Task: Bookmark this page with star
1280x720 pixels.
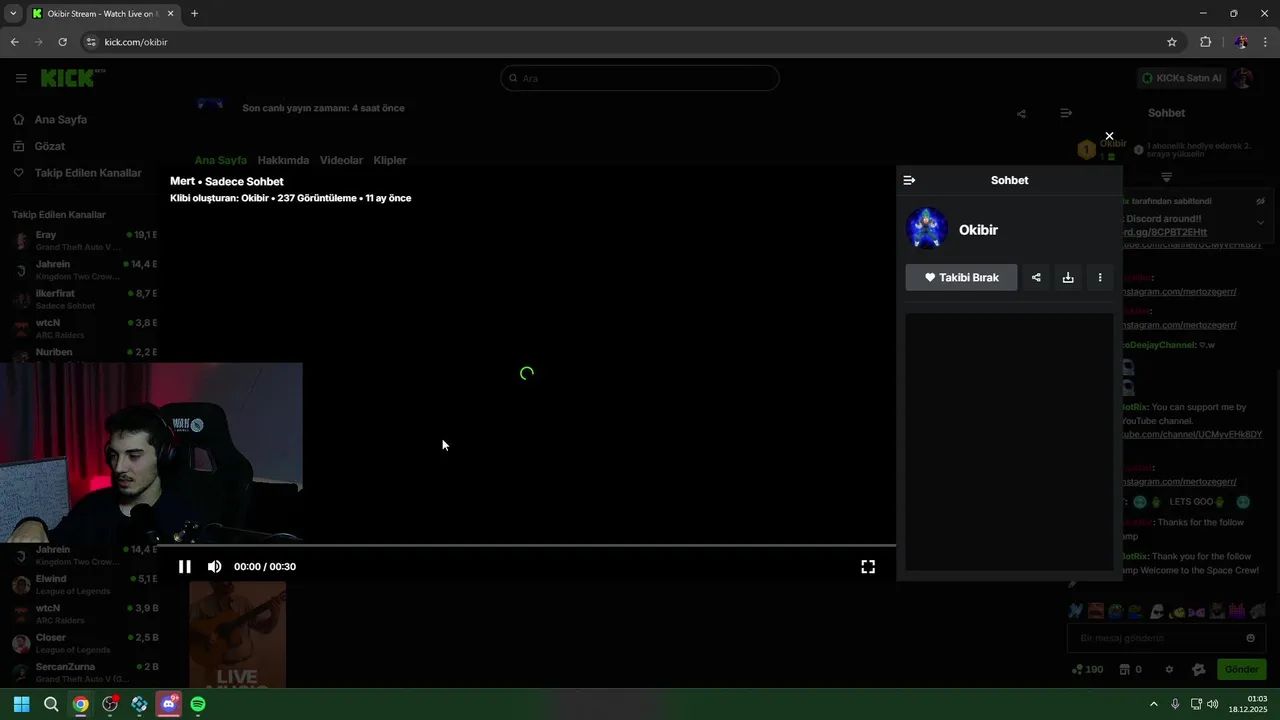Action: pyautogui.click(x=1172, y=42)
